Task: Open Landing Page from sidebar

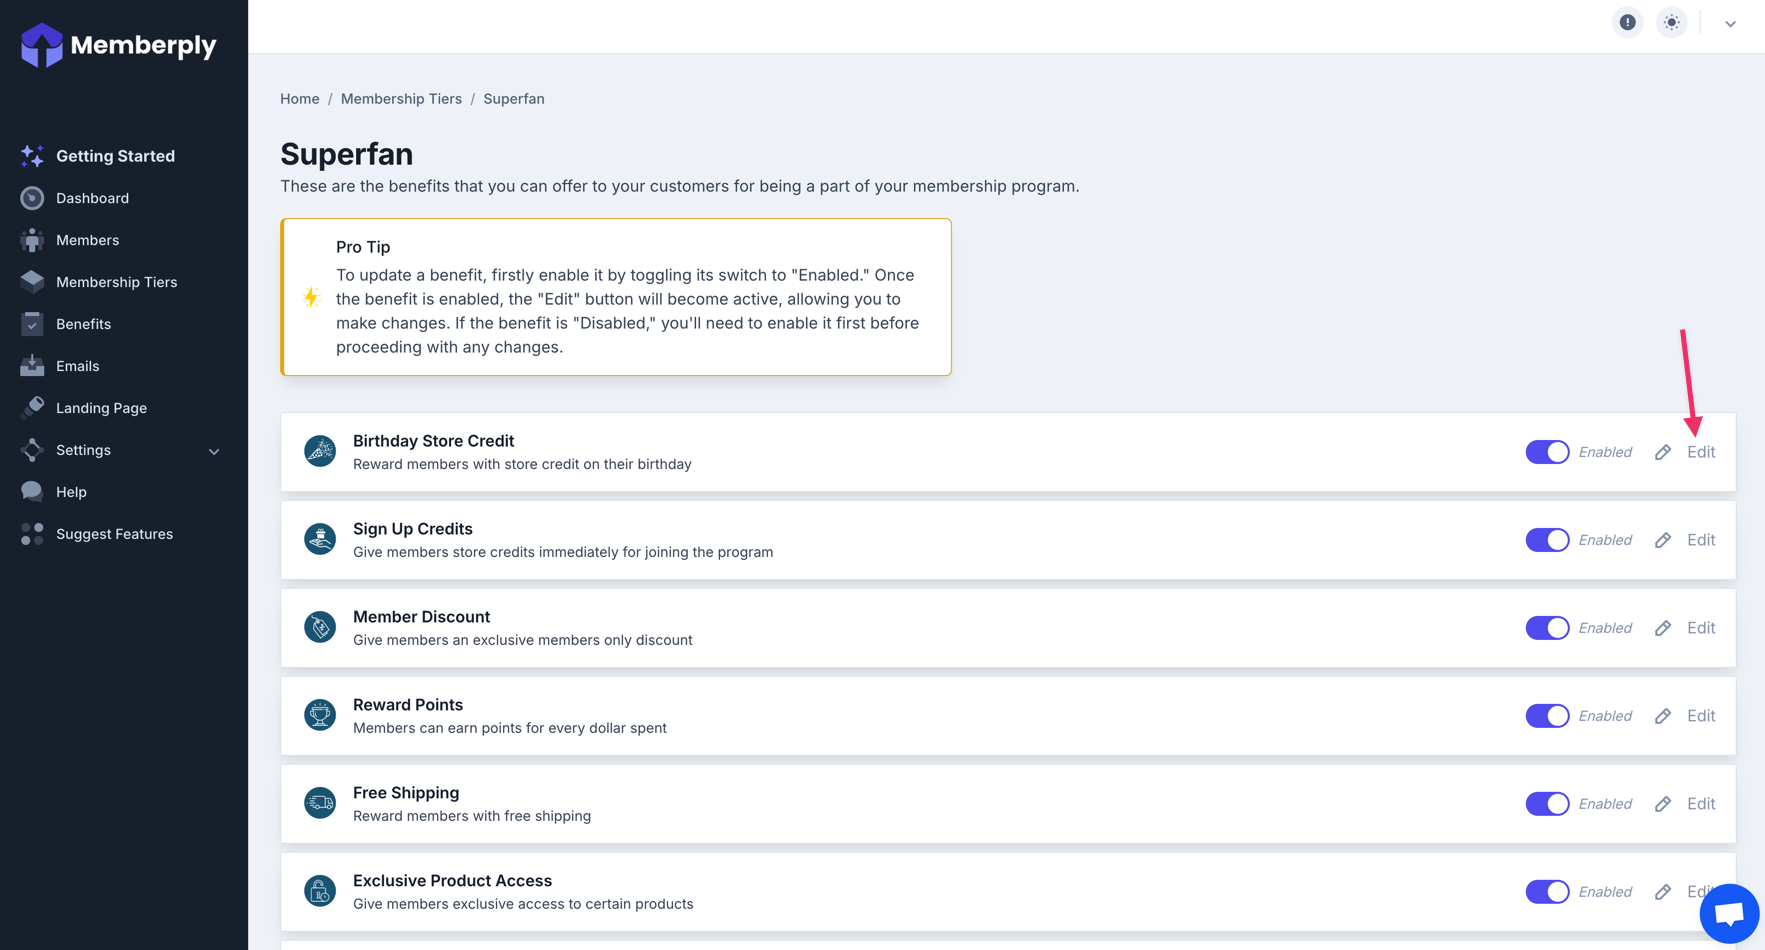Action: point(101,408)
